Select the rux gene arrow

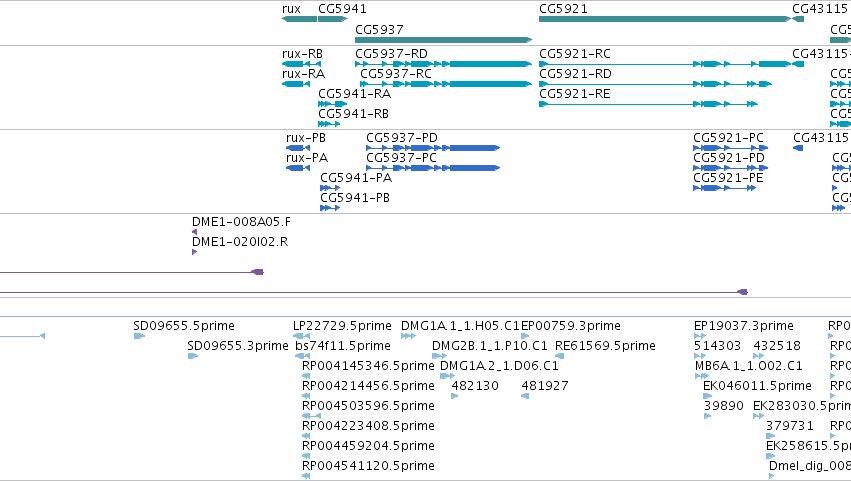click(299, 19)
